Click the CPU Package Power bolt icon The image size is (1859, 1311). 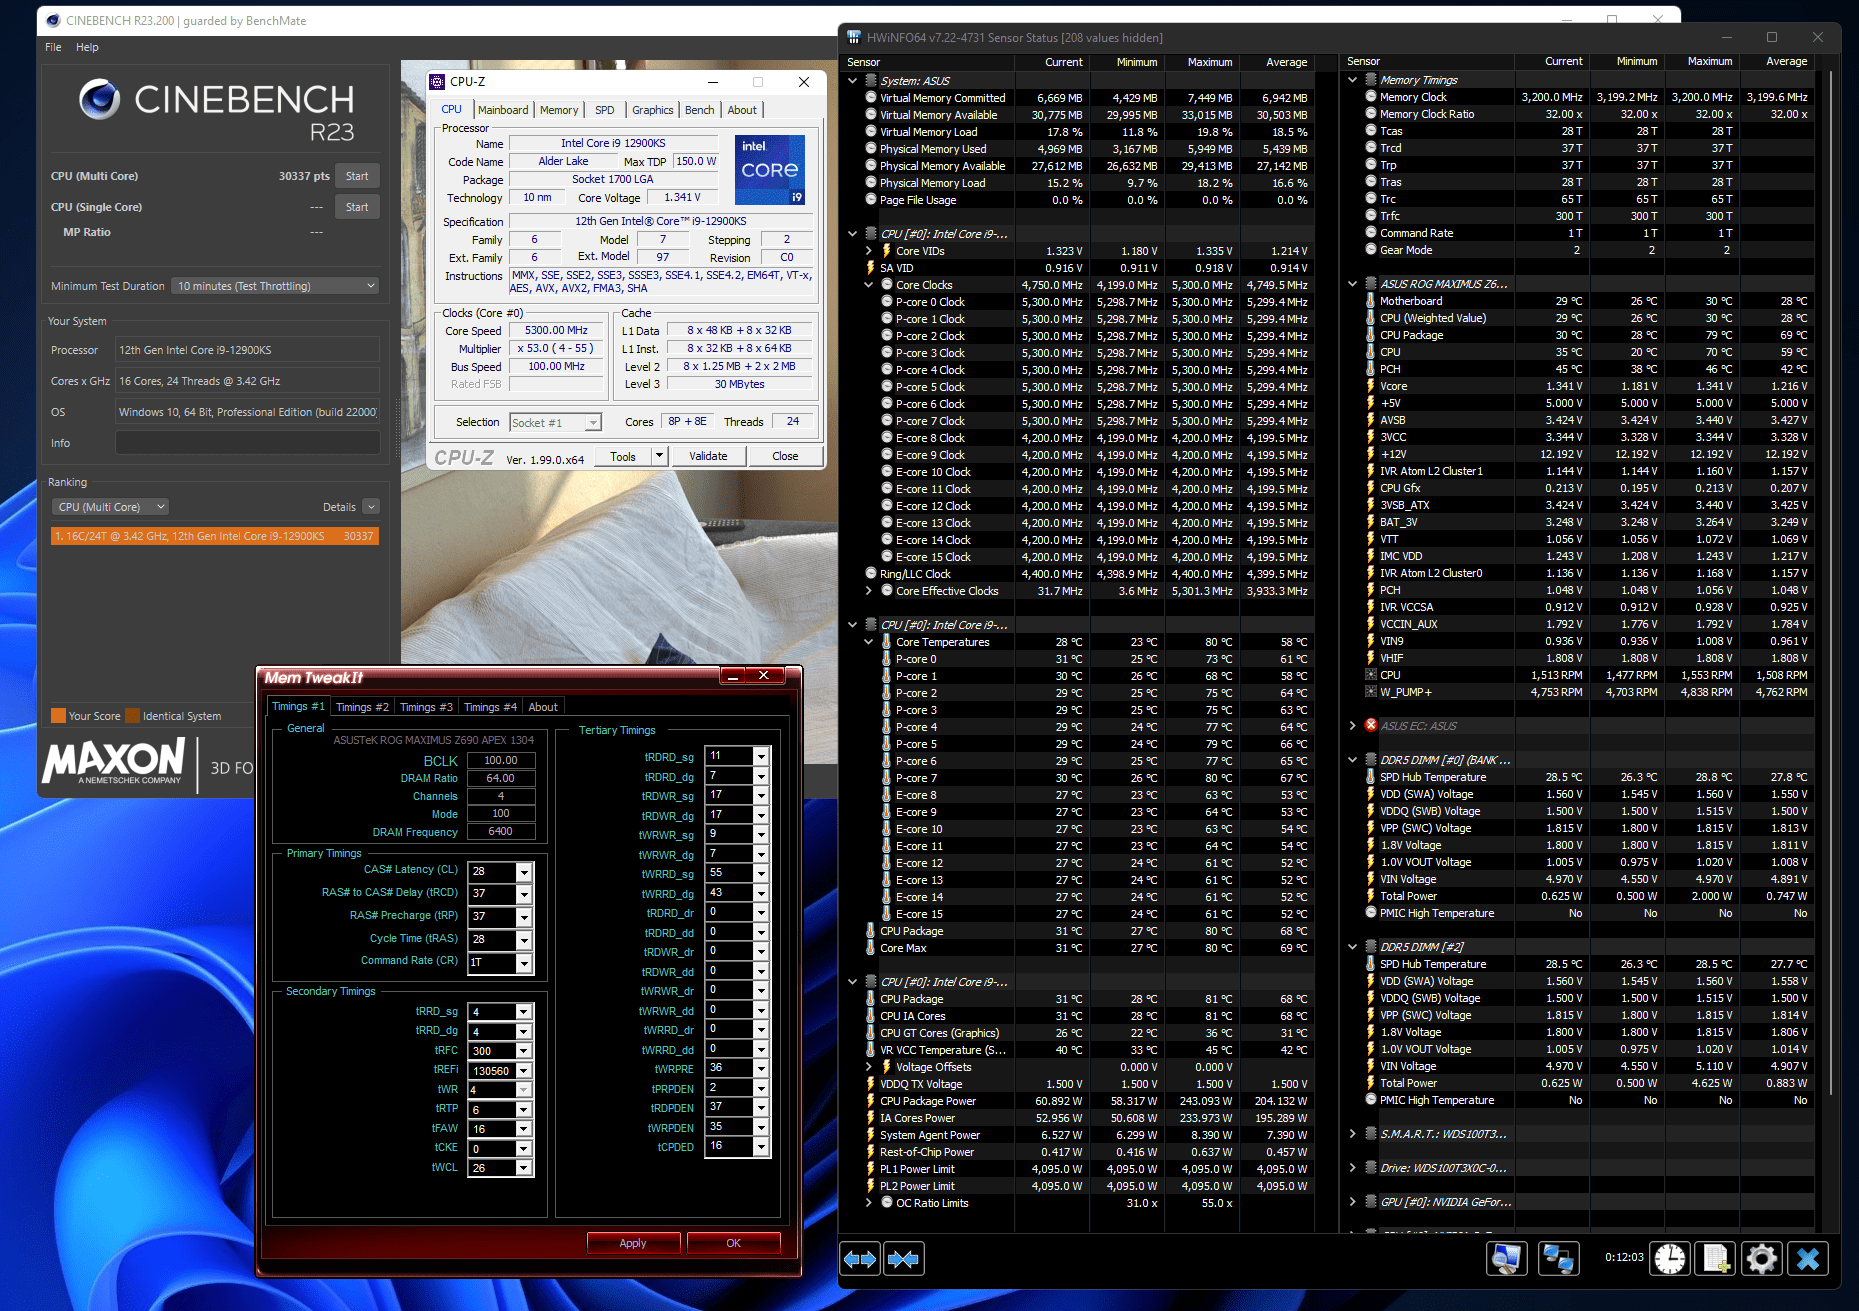(871, 1101)
